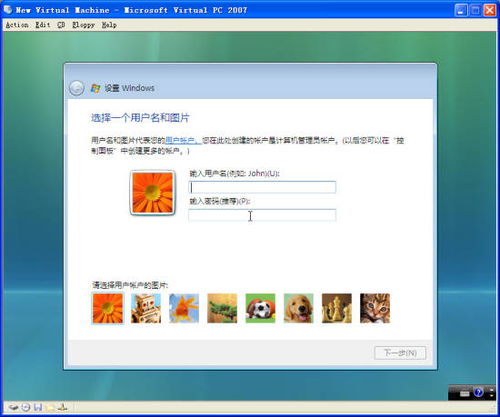Open the Action menu

coord(17,25)
